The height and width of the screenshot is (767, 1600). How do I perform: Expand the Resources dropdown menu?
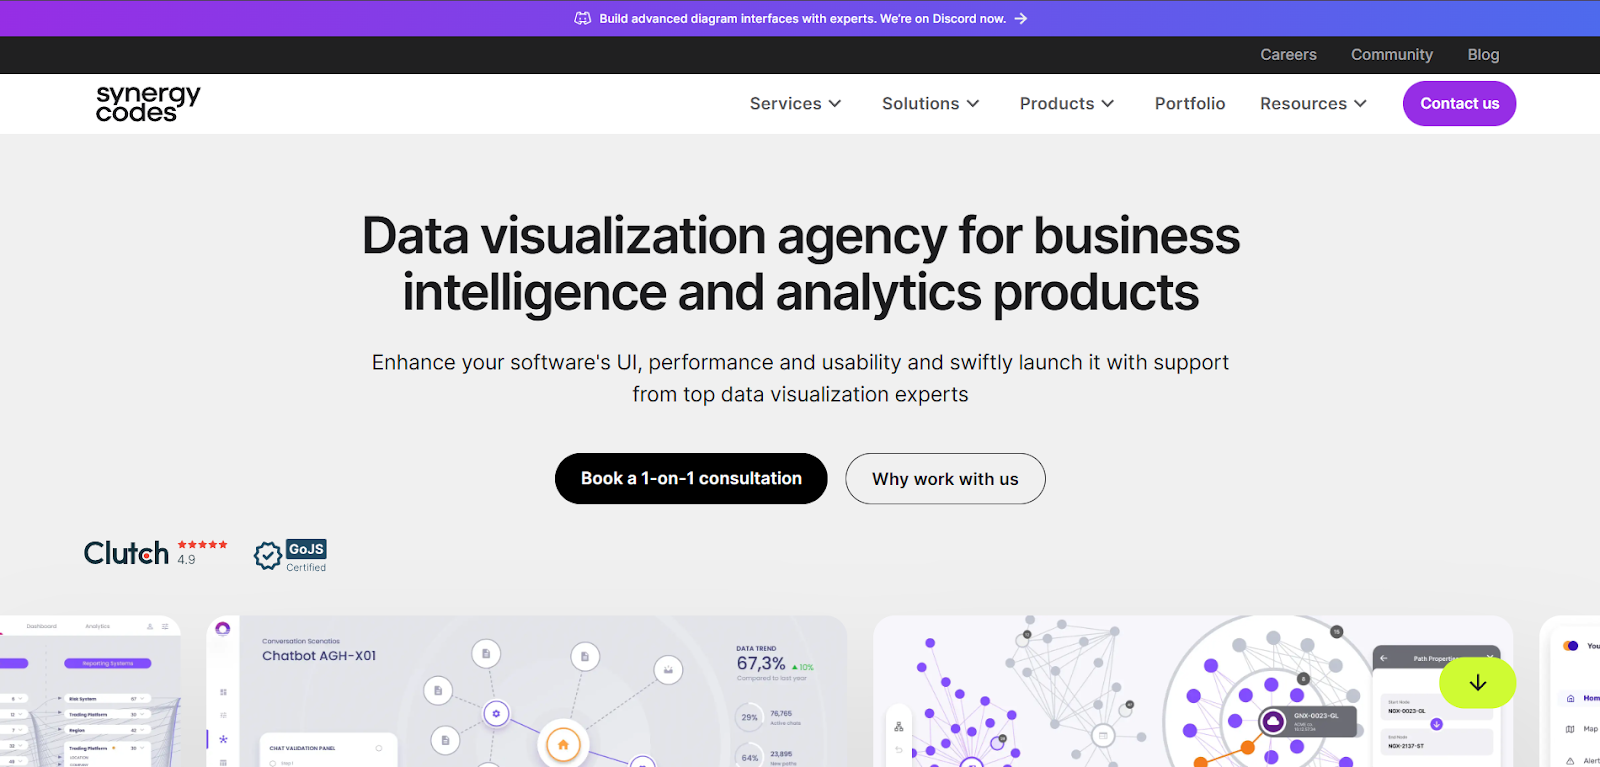click(1312, 104)
